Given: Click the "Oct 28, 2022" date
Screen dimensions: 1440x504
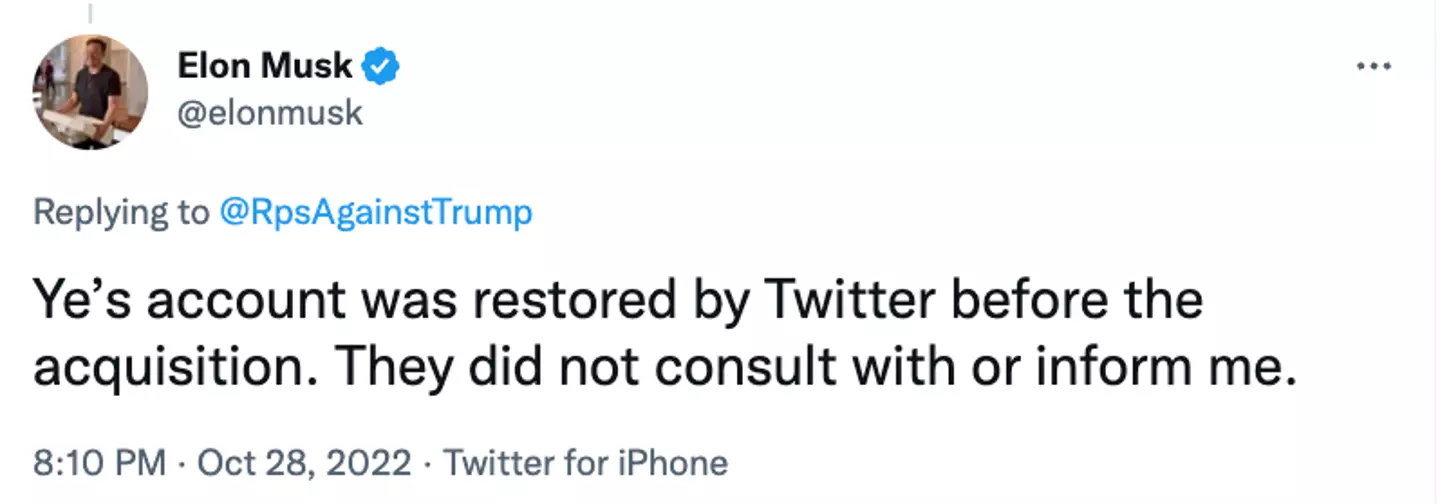Looking at the screenshot, I should [304, 463].
